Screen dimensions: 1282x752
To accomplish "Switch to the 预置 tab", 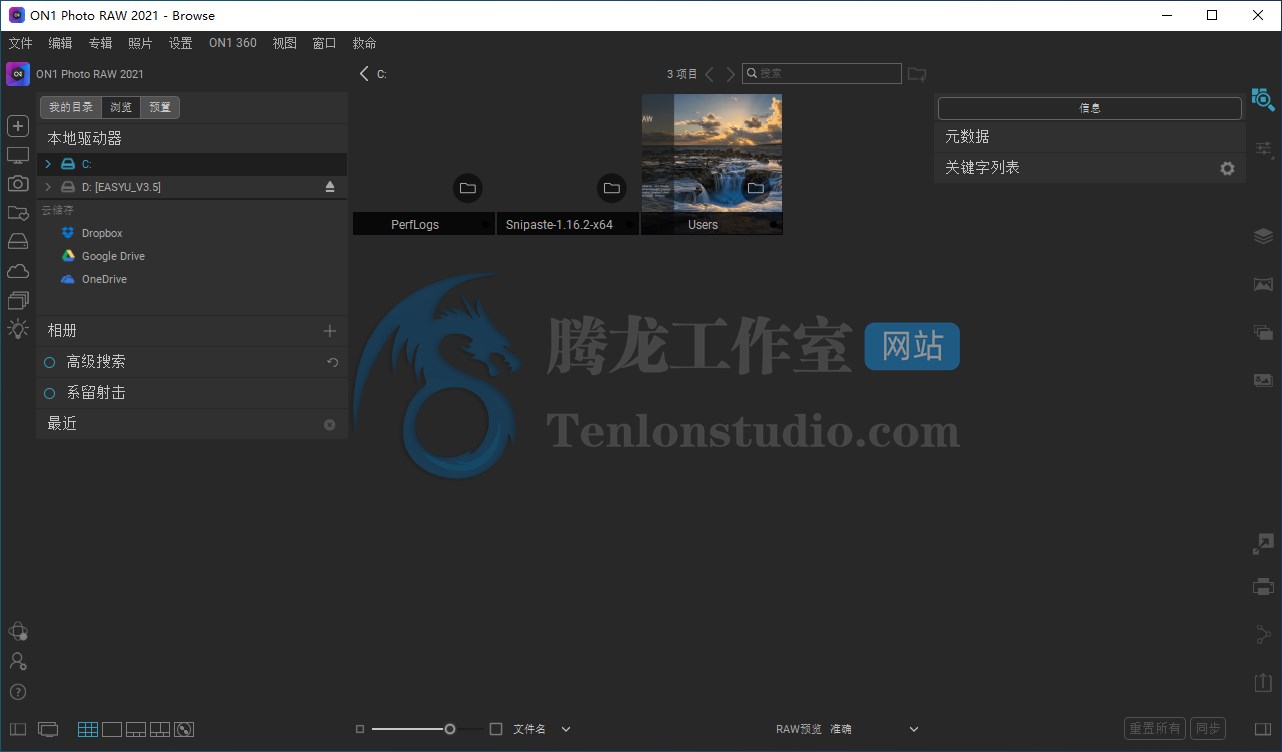I will [160, 107].
